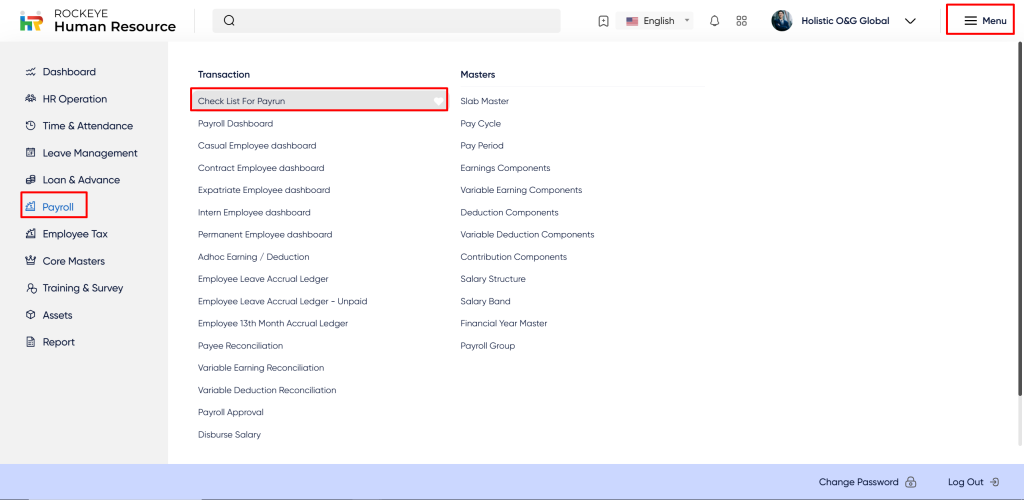Click the Log Out icon
This screenshot has height=500, width=1024.
click(993, 482)
